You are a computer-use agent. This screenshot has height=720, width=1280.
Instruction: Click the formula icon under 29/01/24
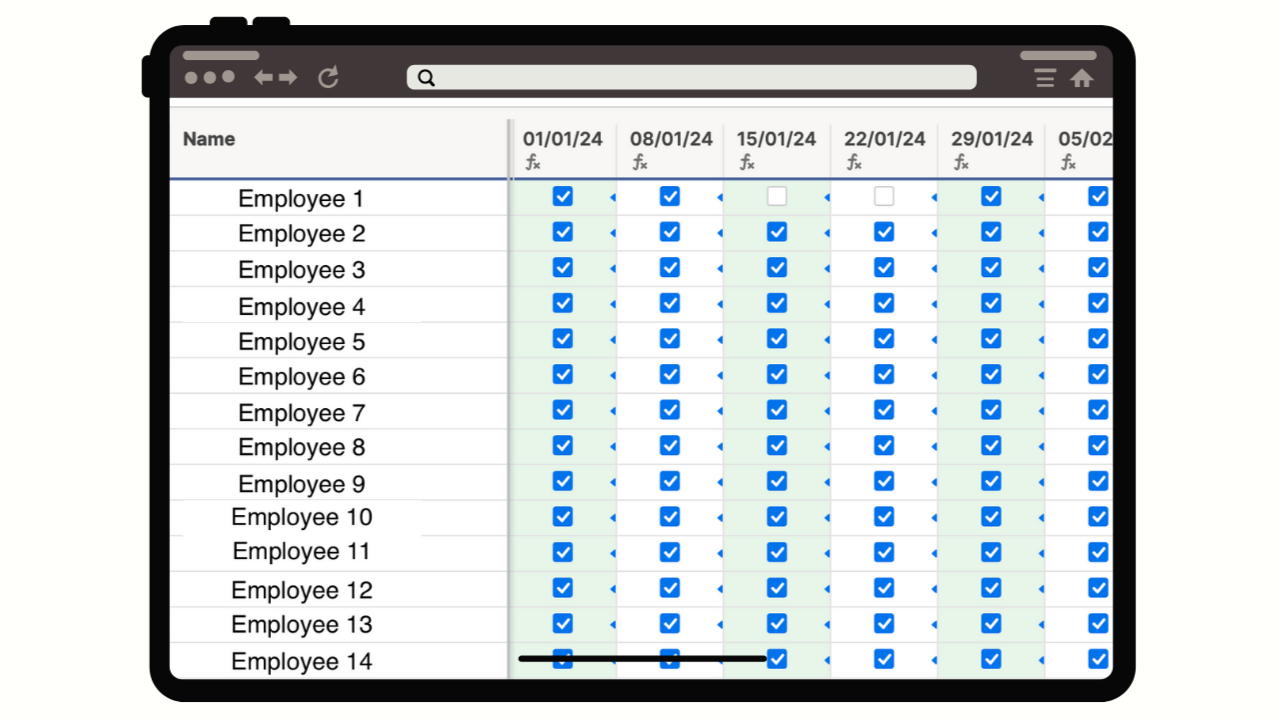tap(961, 162)
